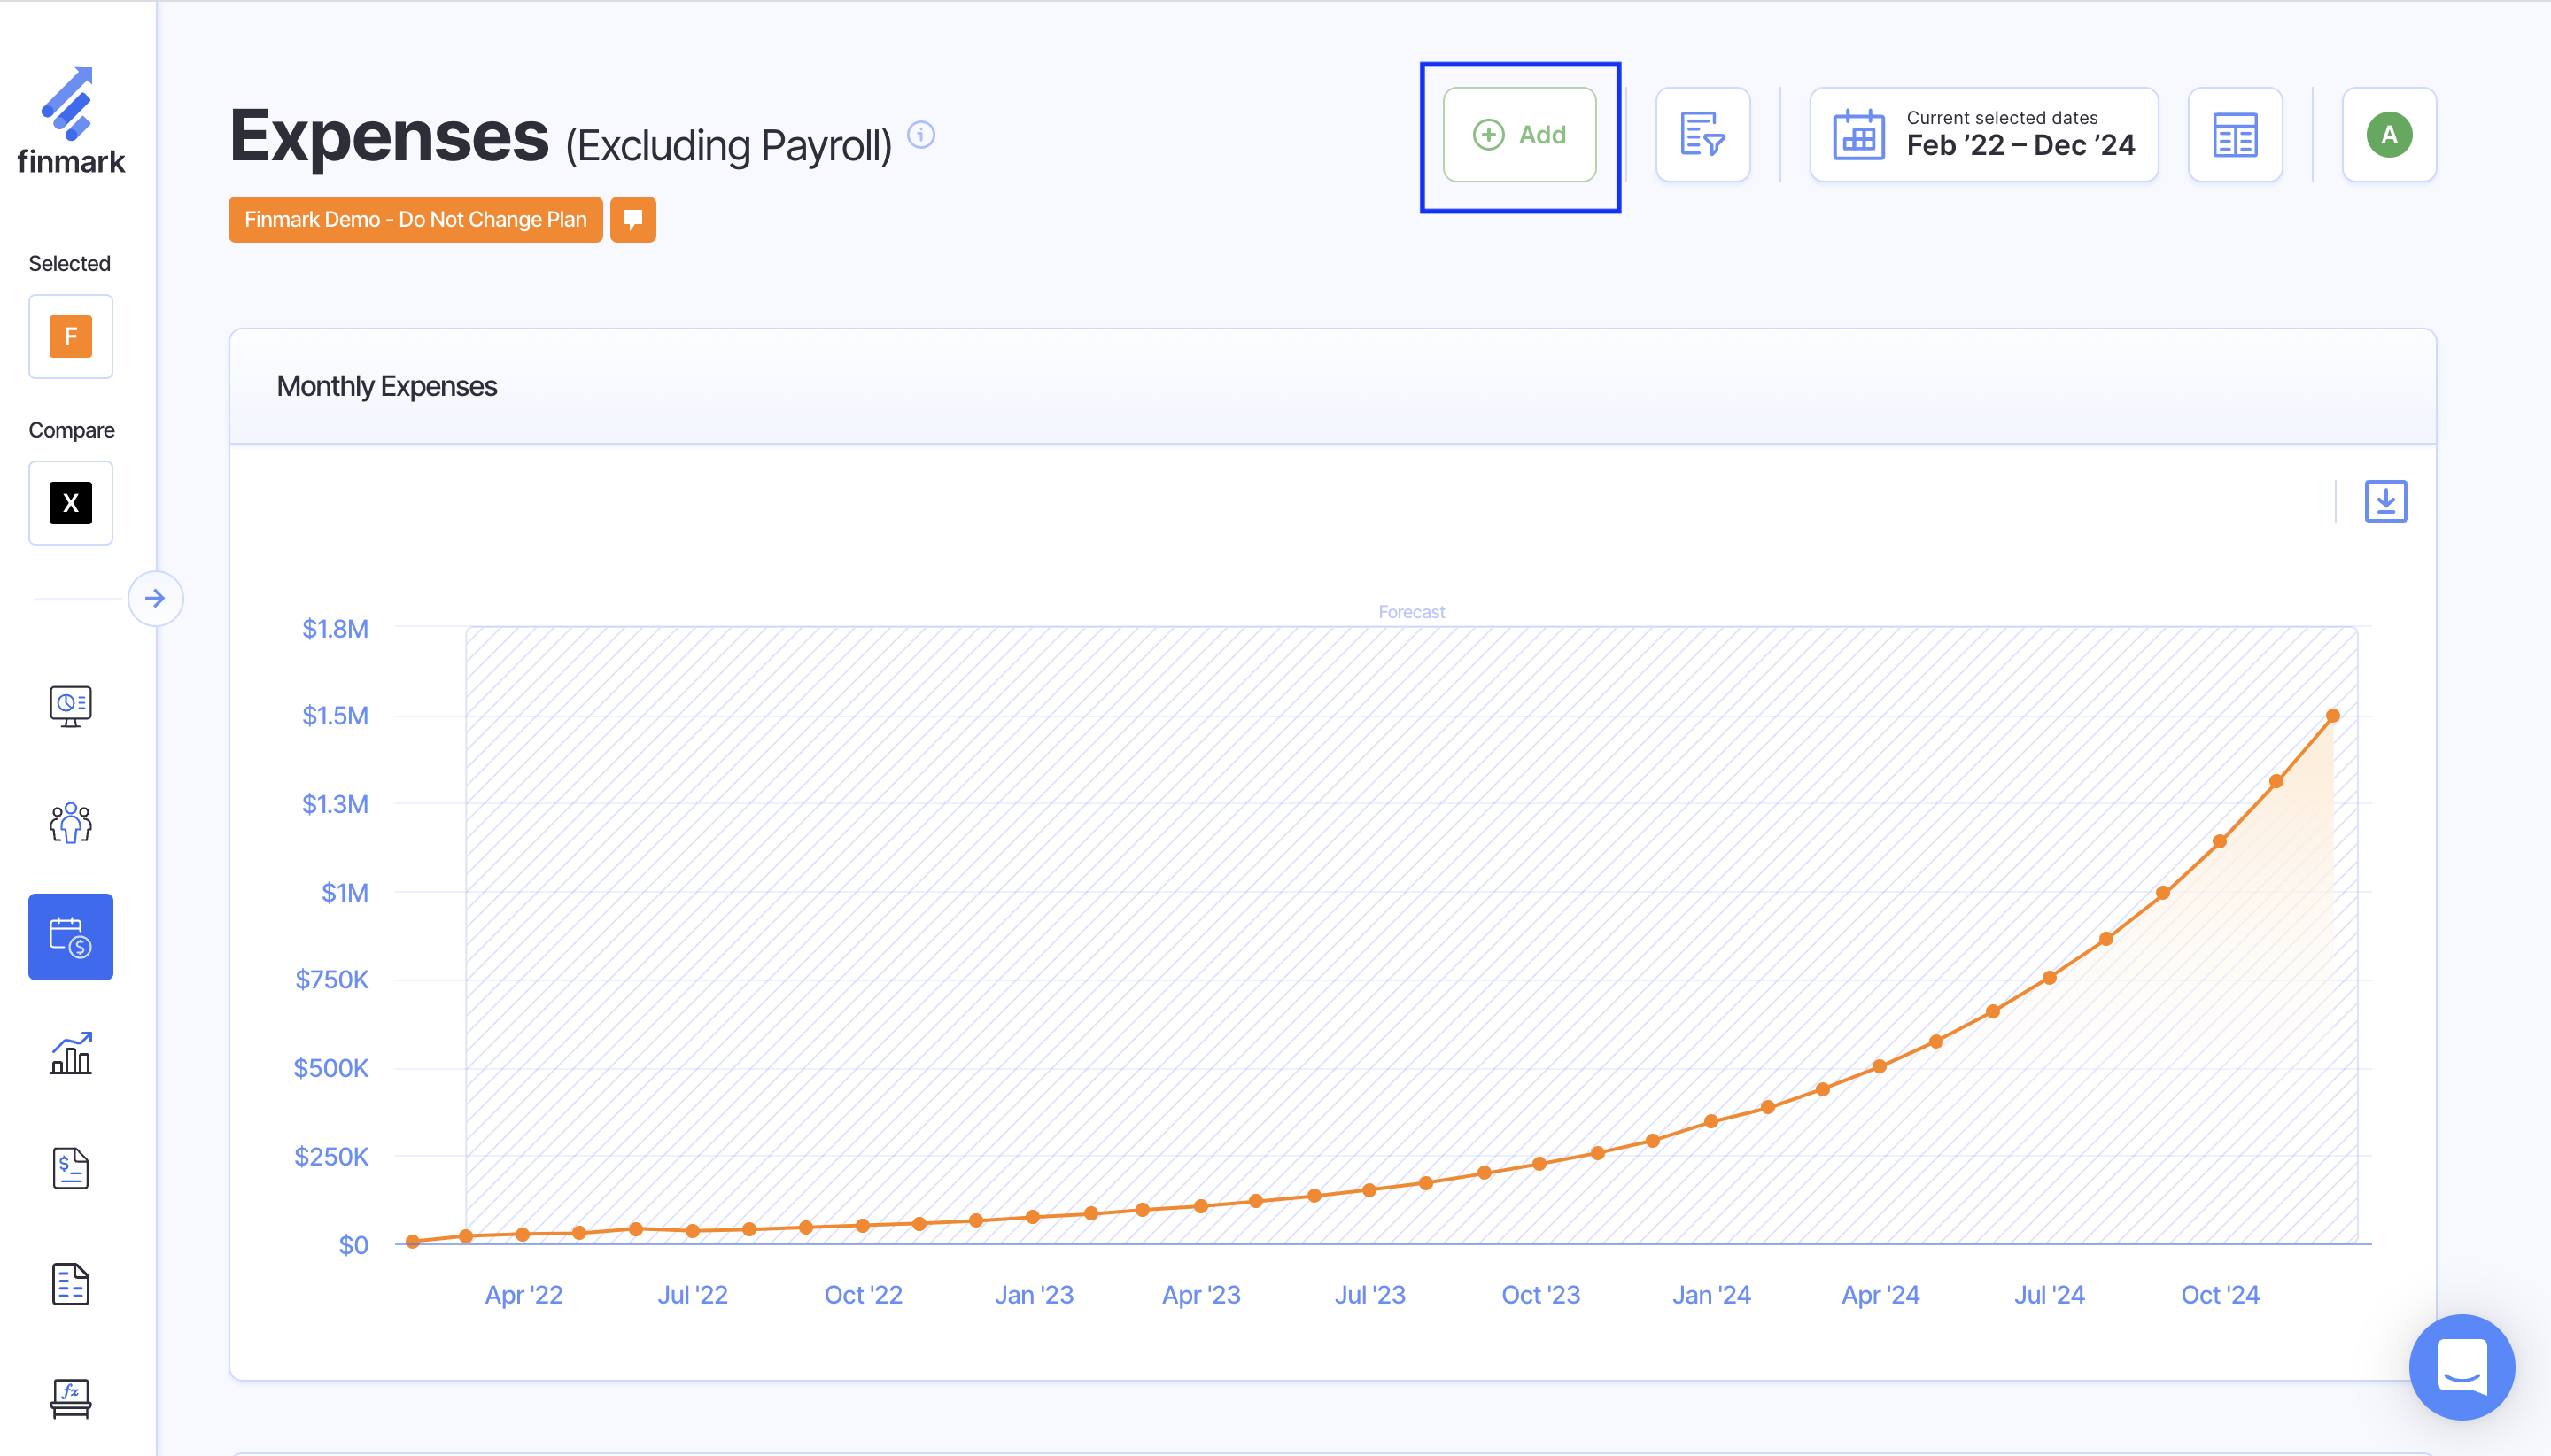
Task: Open the dollar invoice document sidebar icon
Action: pyautogui.click(x=70, y=1168)
